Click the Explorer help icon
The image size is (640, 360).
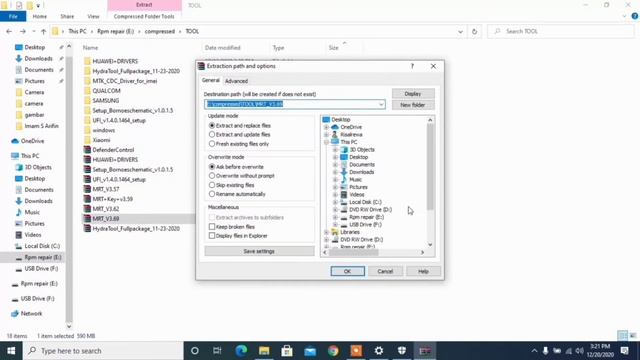tap(634, 16)
